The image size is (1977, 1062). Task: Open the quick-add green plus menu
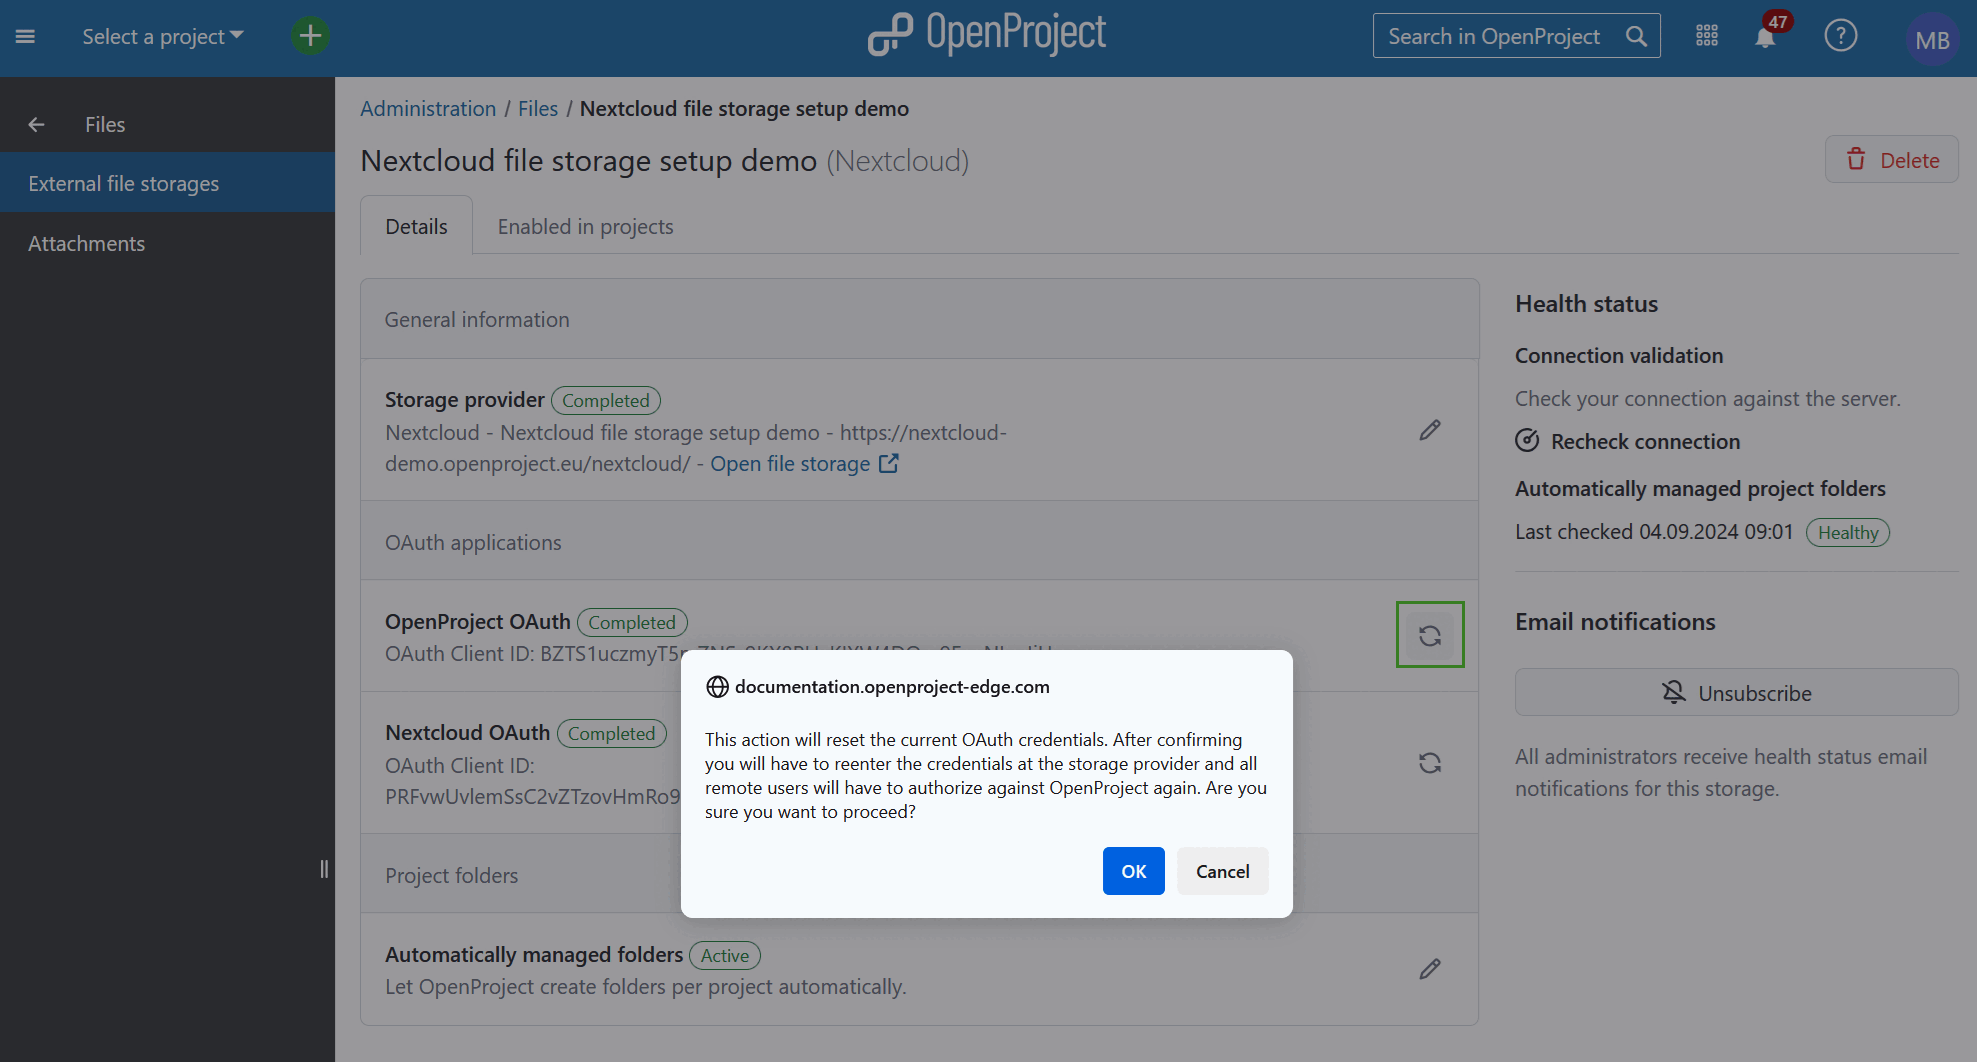pos(309,35)
